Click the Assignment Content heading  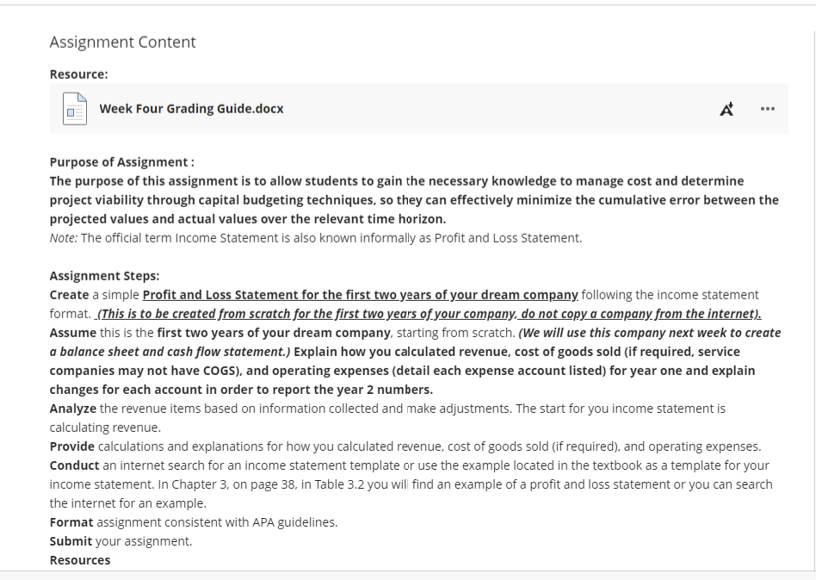coord(123,42)
